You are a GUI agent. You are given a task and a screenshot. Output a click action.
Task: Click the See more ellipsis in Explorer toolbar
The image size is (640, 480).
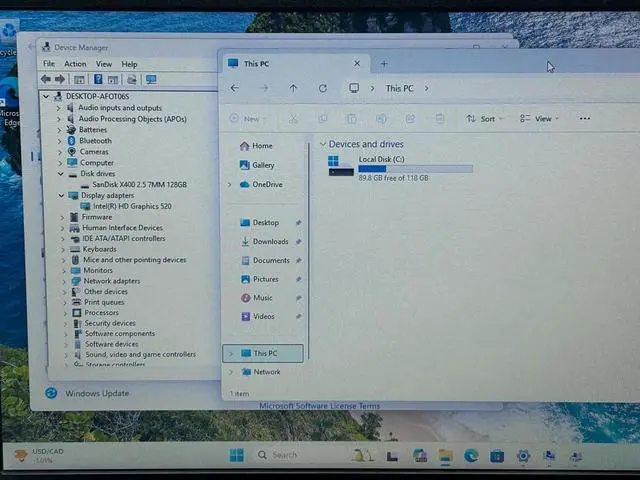[x=585, y=118]
